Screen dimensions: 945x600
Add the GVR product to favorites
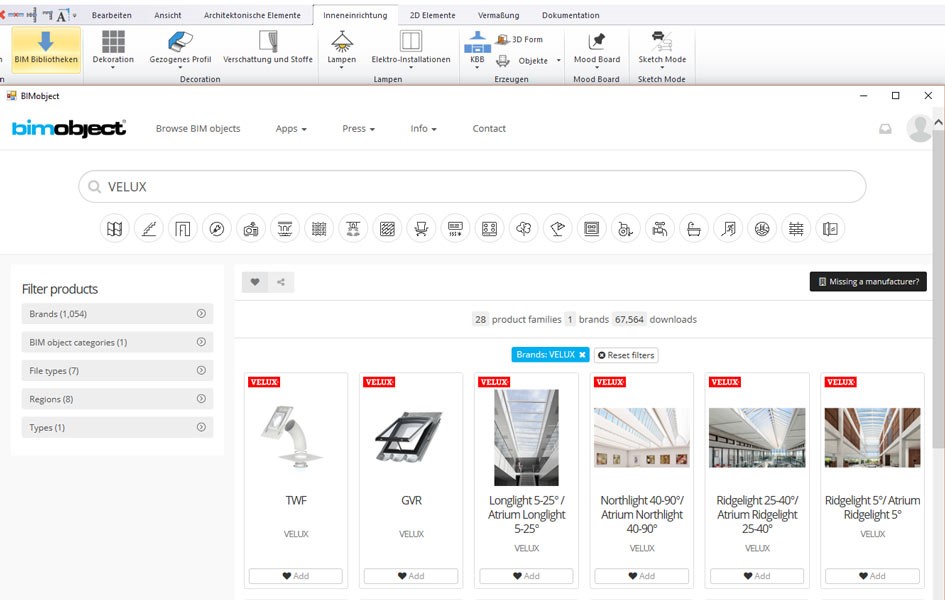coord(411,576)
